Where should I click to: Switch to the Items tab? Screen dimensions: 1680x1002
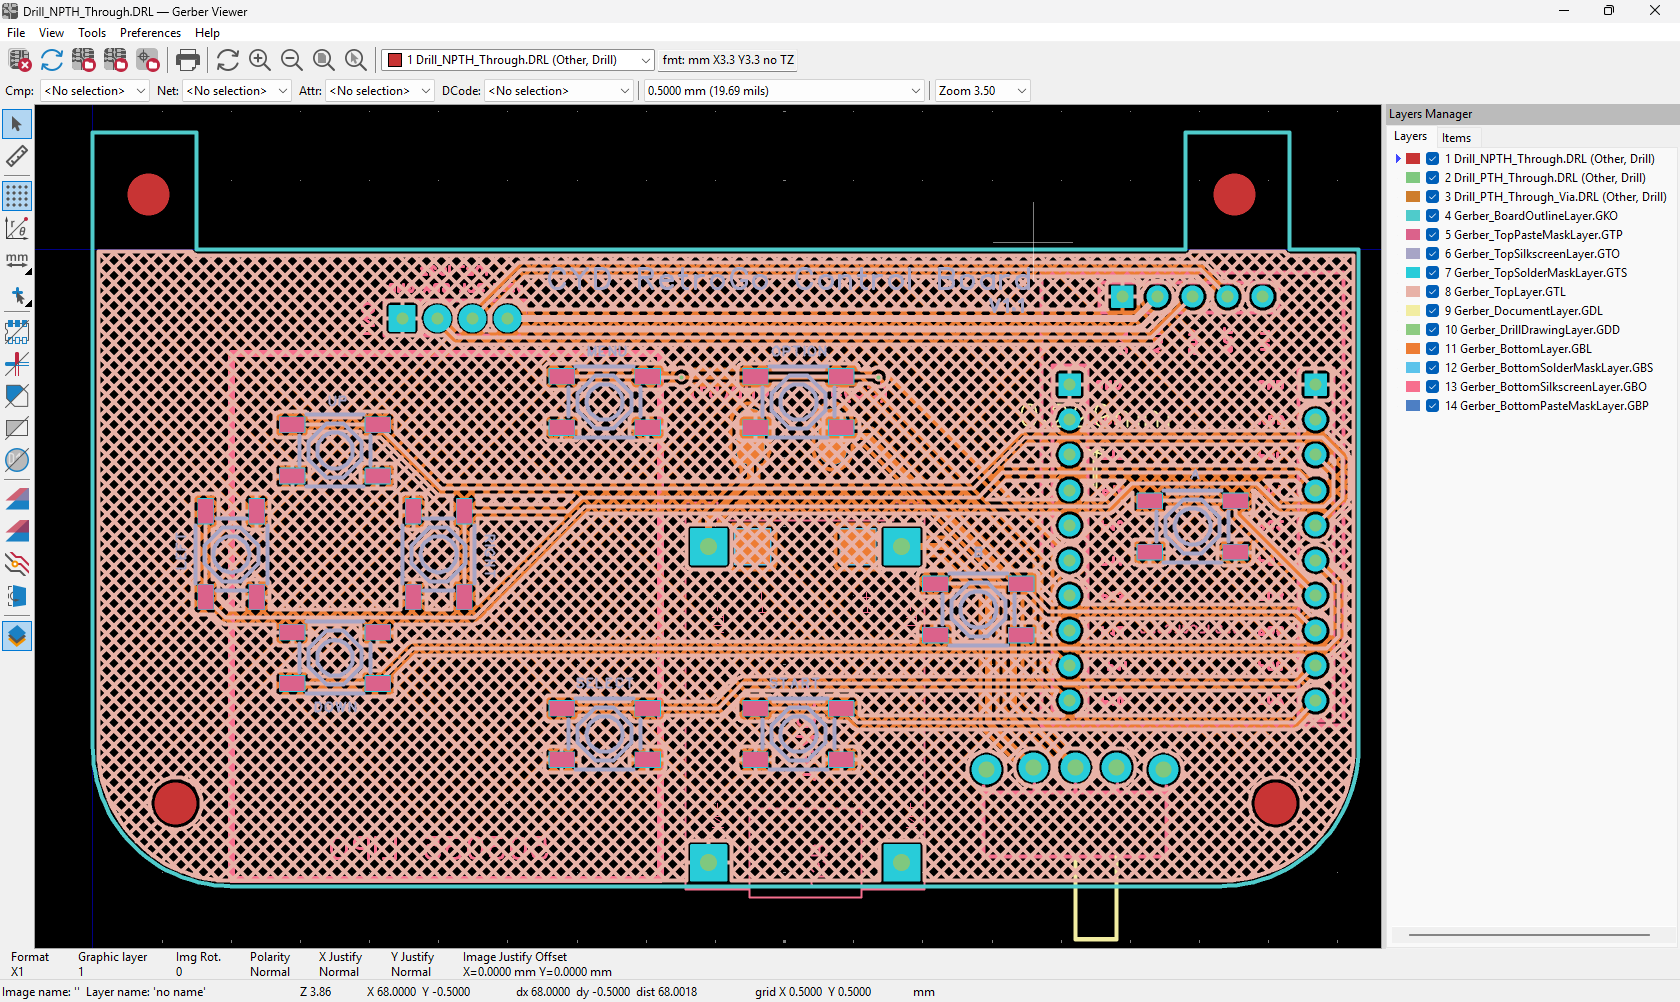[x=1456, y=138]
